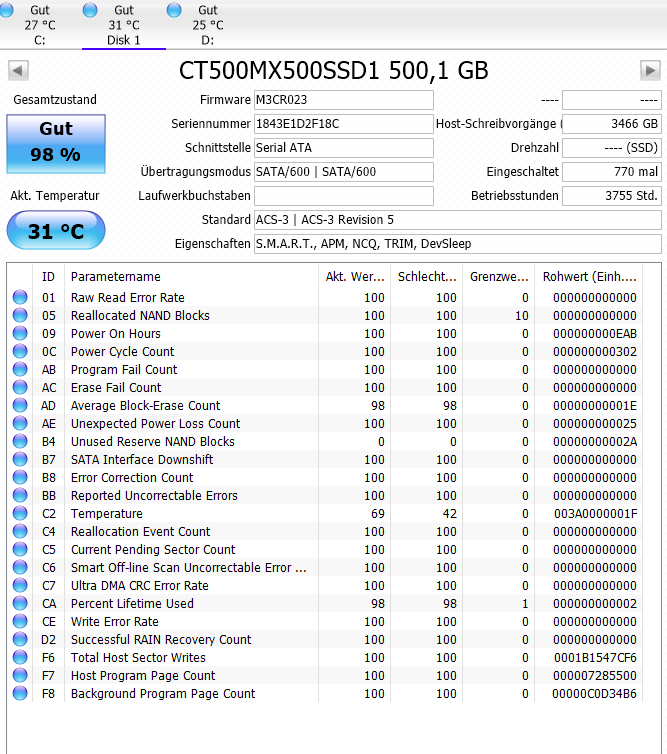The height and width of the screenshot is (754, 667).
Task: Click raw value 000000000EAB
Action: pos(595,334)
